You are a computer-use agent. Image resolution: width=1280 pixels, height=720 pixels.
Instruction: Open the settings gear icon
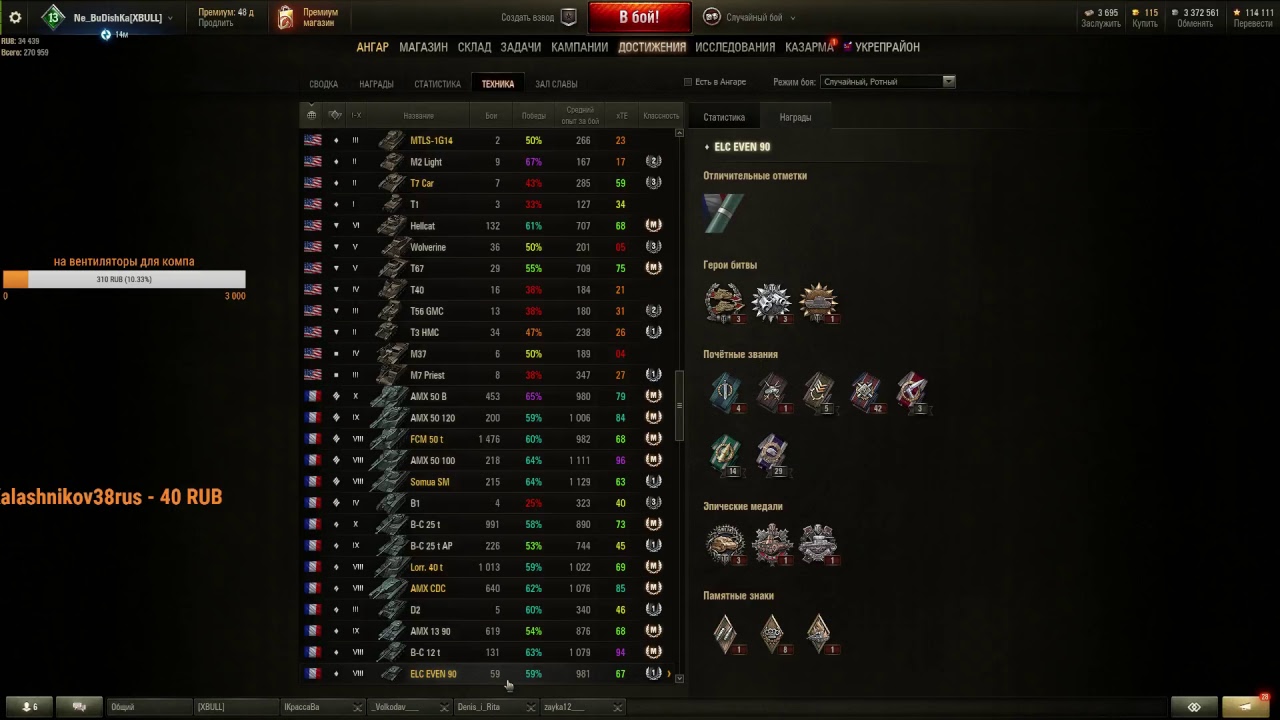[x=15, y=18]
